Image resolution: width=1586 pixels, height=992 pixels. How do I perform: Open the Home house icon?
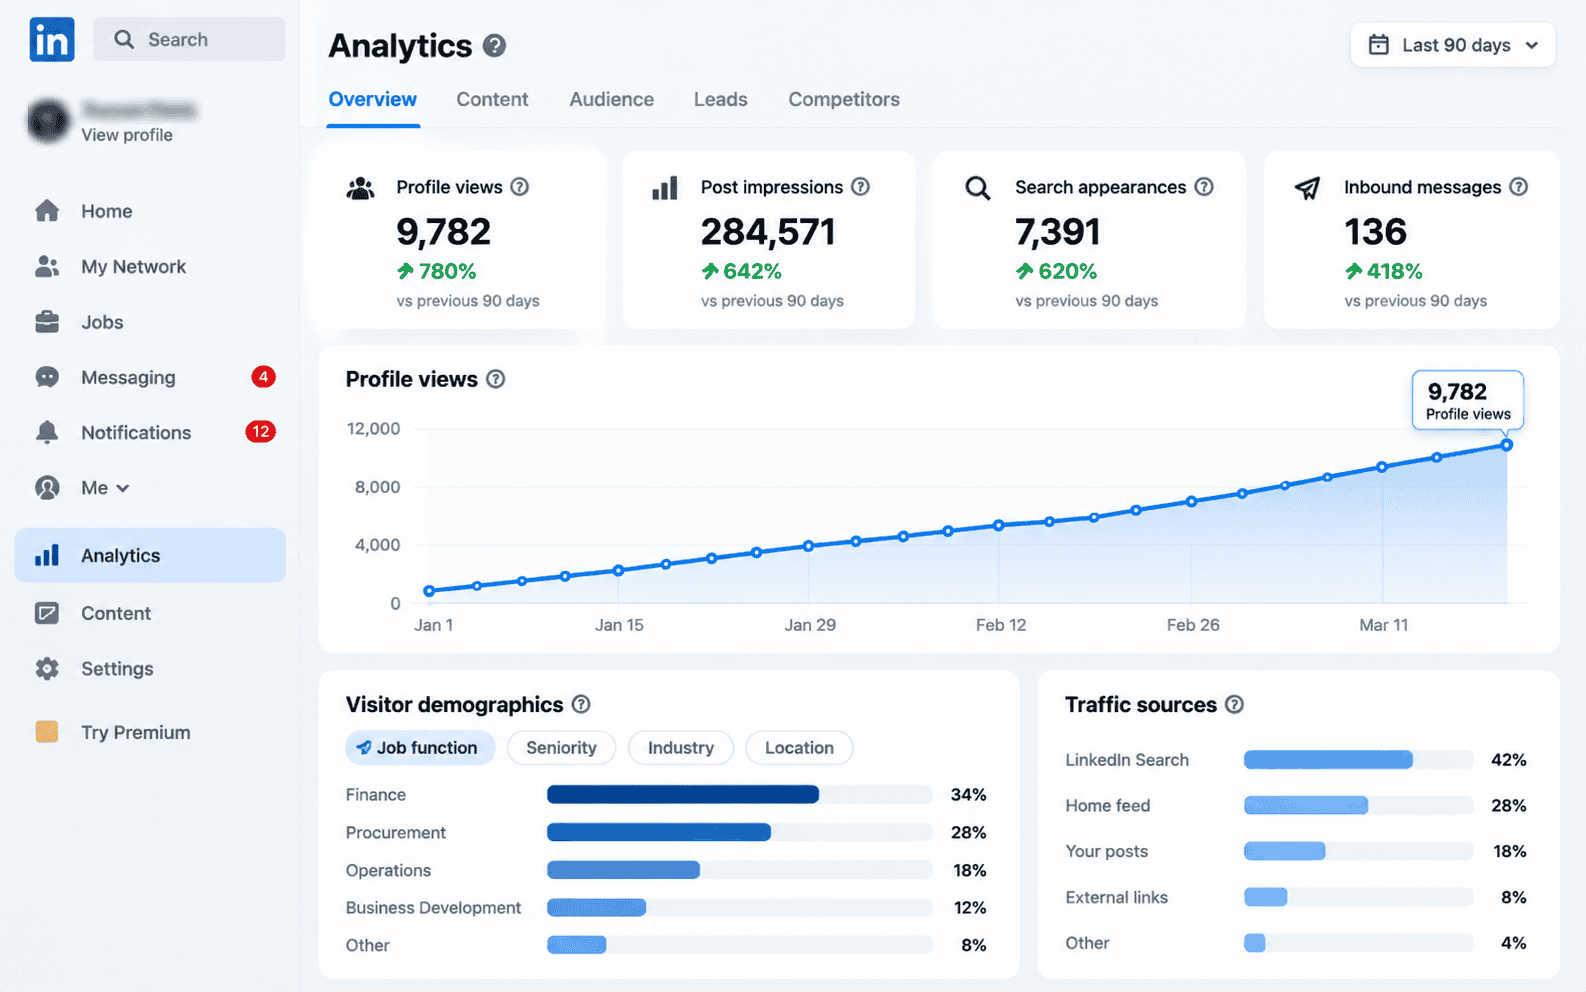(x=47, y=210)
